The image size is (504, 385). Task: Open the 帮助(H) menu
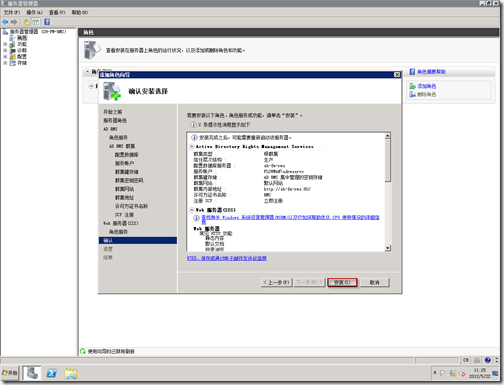click(x=80, y=12)
